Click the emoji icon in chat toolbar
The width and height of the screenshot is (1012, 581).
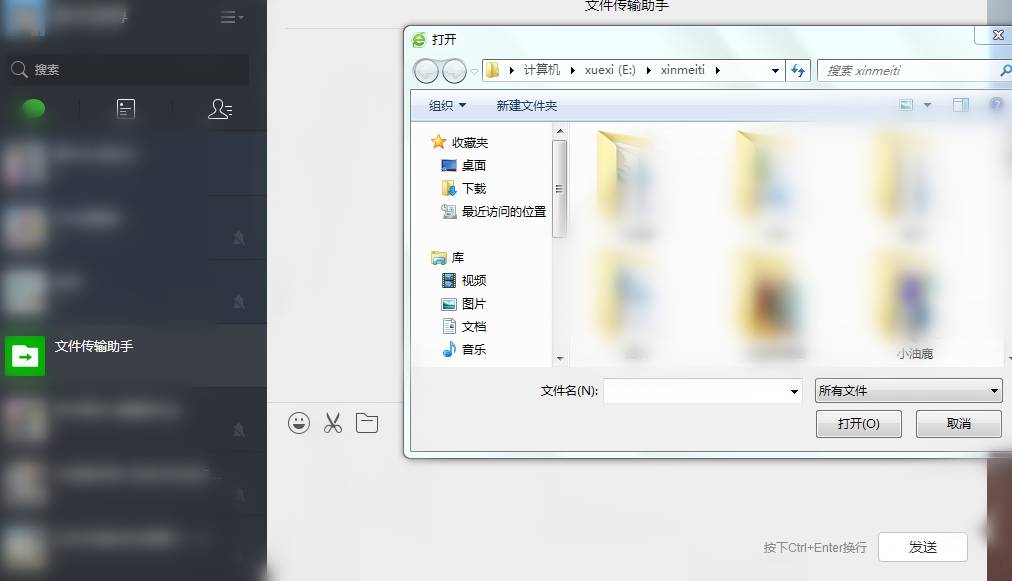point(298,423)
